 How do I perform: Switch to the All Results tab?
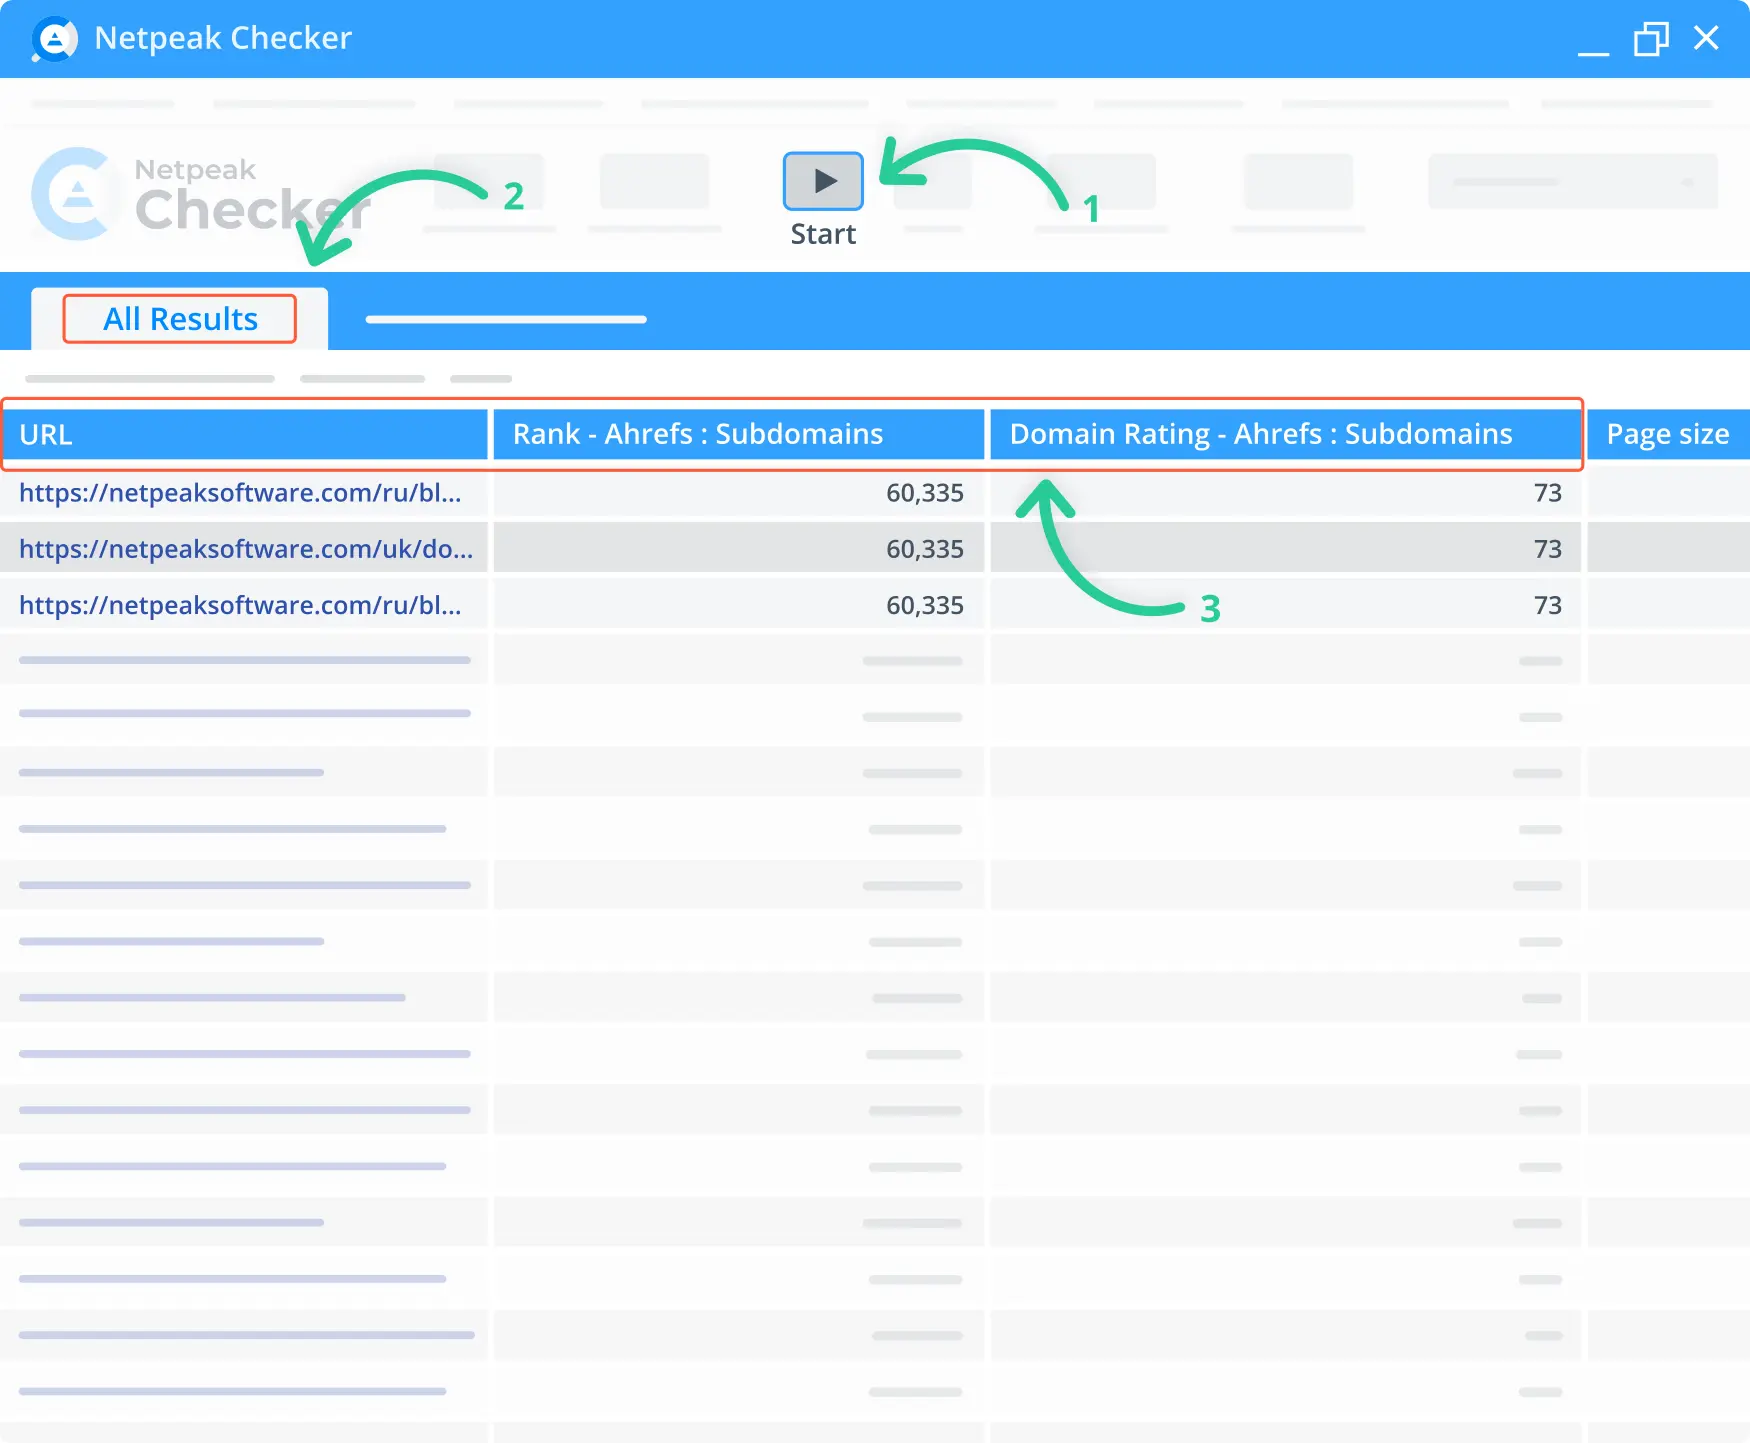pos(180,318)
